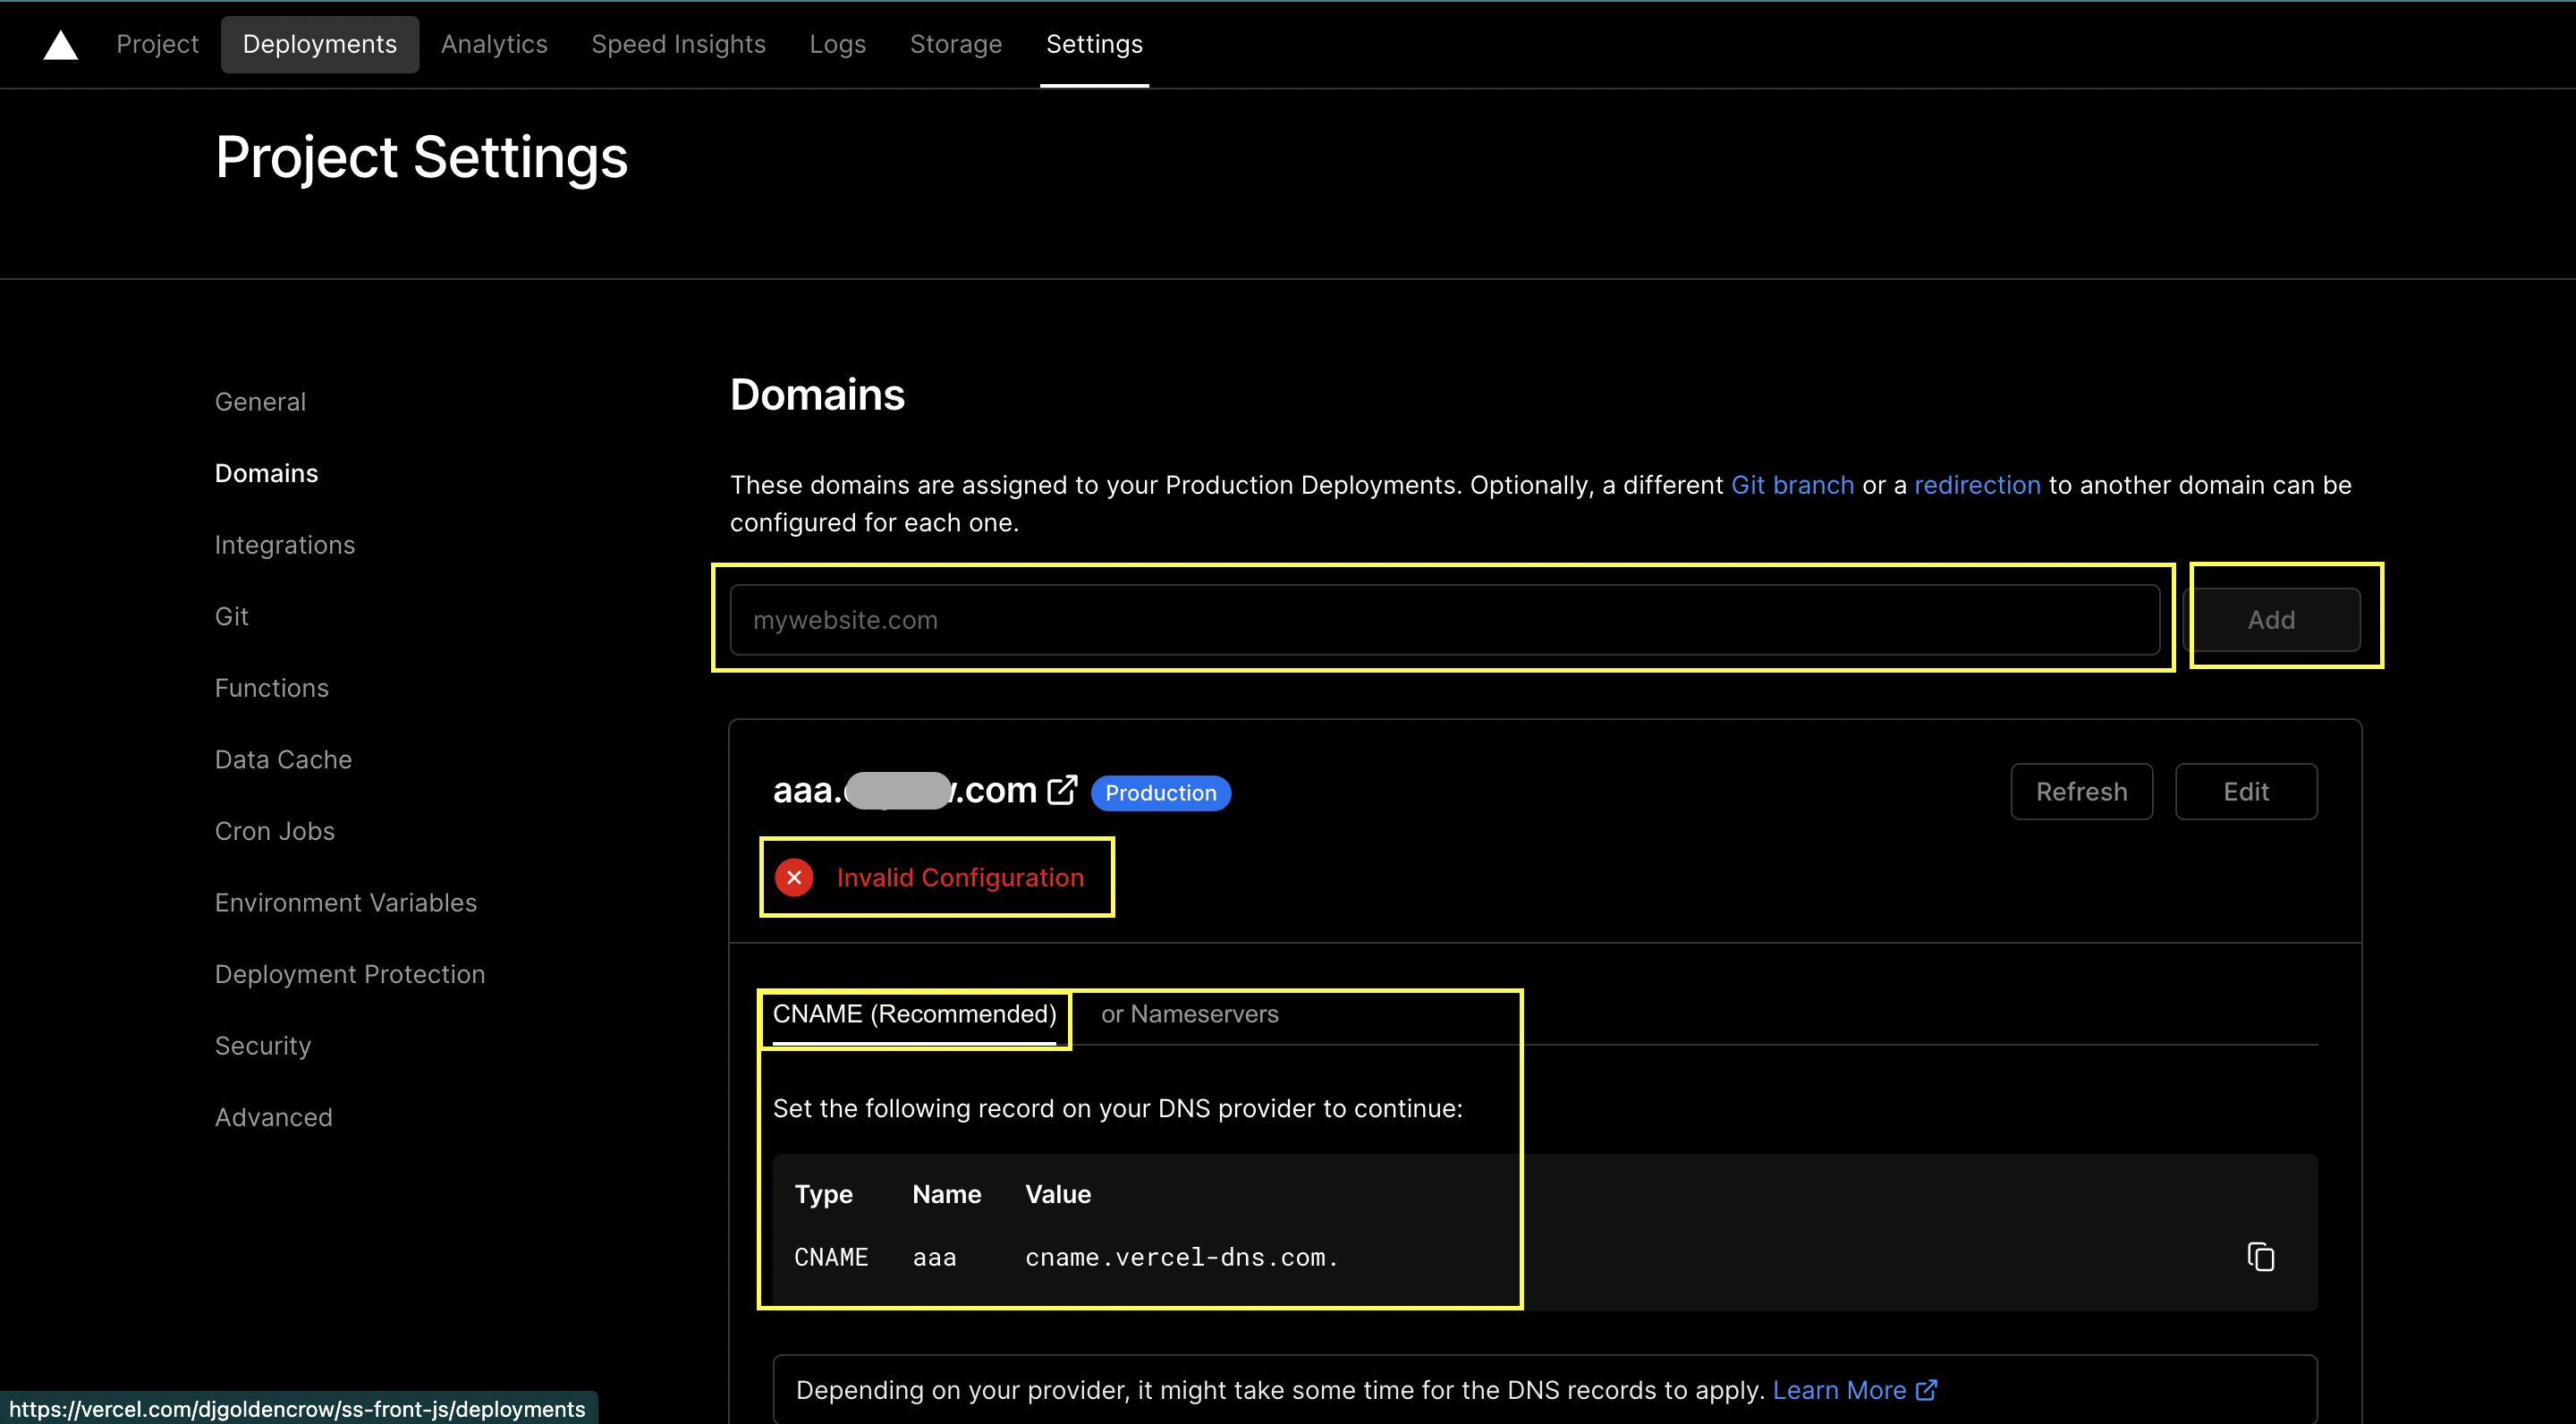This screenshot has width=2576, height=1424.
Task: Switch to the Deployments tab
Action: (x=320, y=44)
